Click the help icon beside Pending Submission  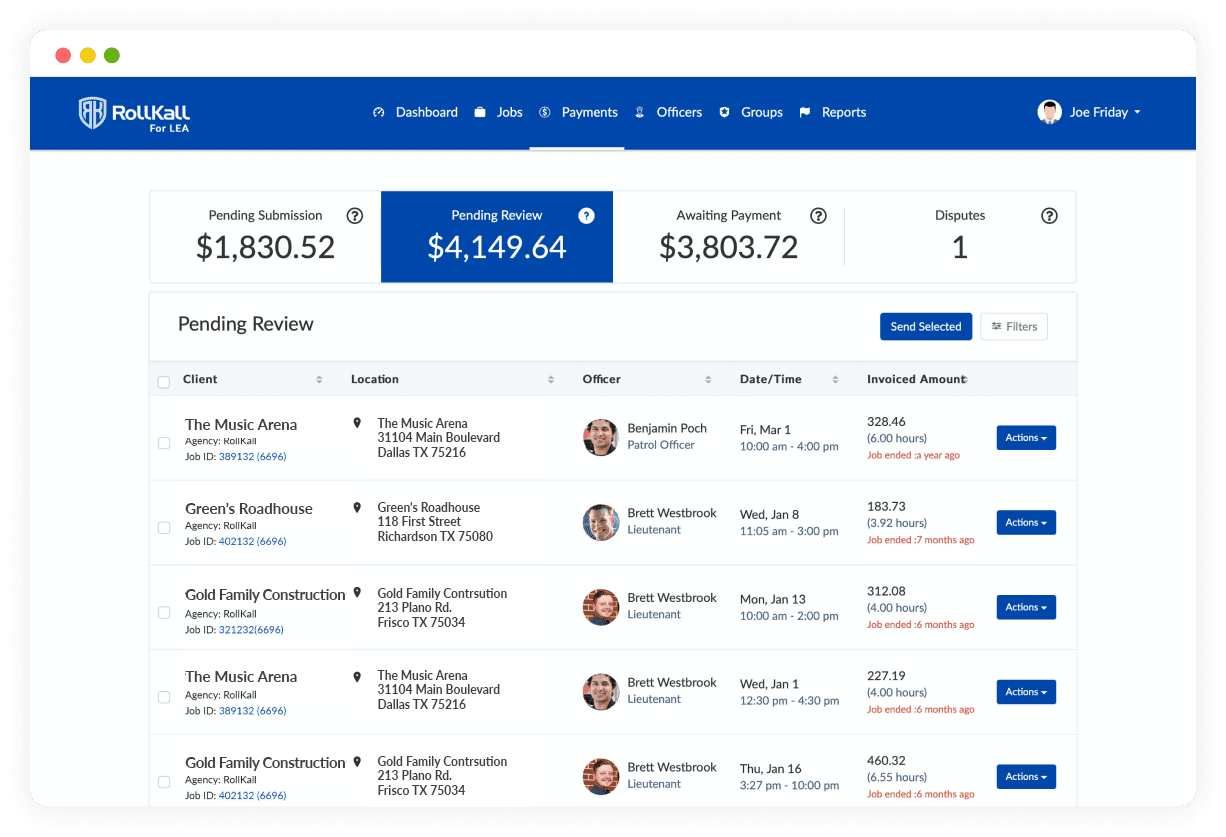click(x=354, y=216)
